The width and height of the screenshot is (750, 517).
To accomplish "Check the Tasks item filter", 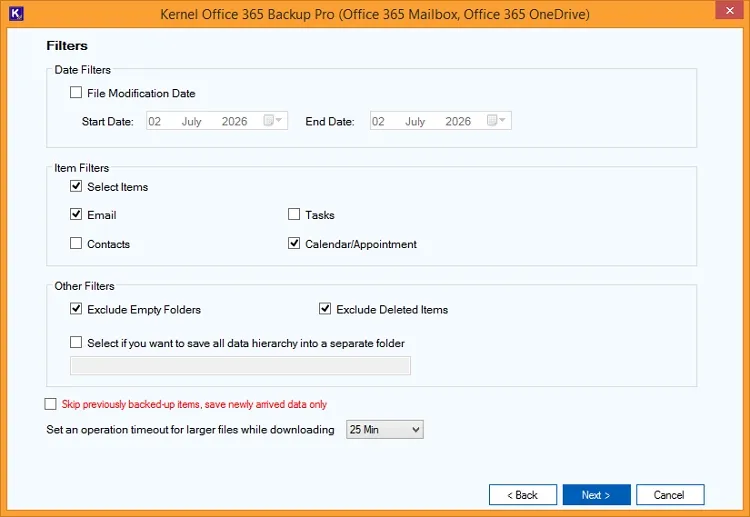I will 294,214.
